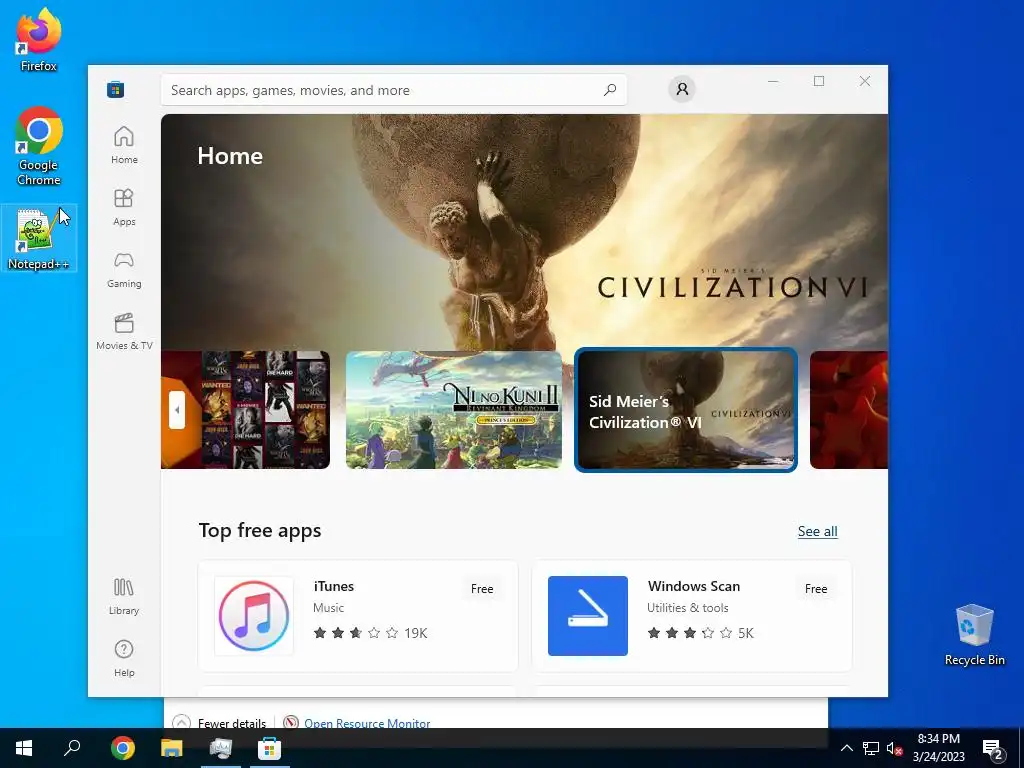Minimize the Microsoft Store window
The height and width of the screenshot is (768, 1024).
(x=773, y=81)
